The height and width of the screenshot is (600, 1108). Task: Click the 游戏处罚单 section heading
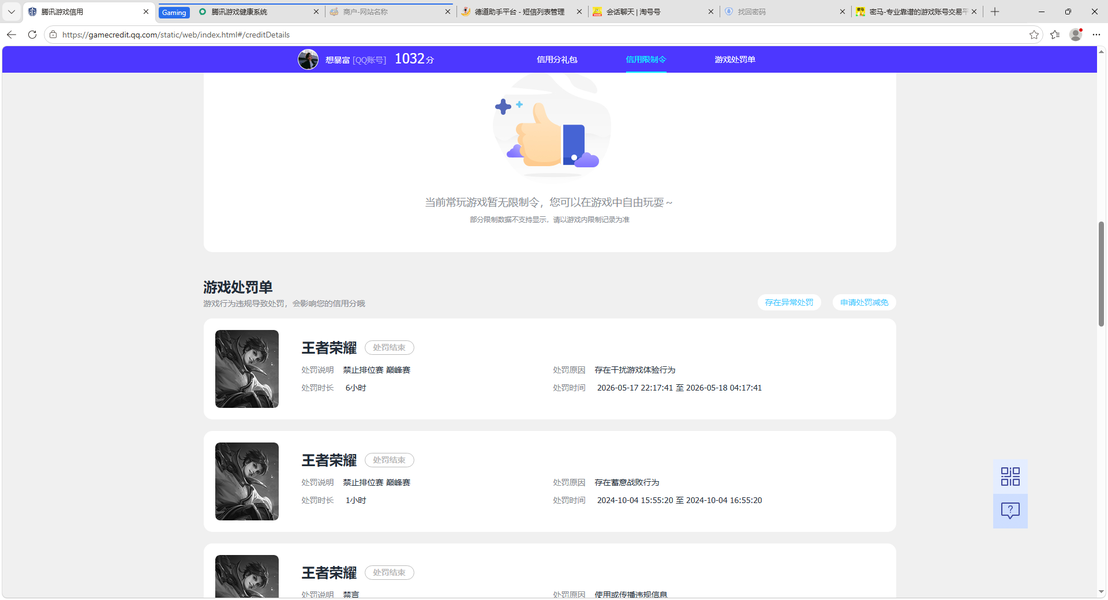click(x=238, y=287)
